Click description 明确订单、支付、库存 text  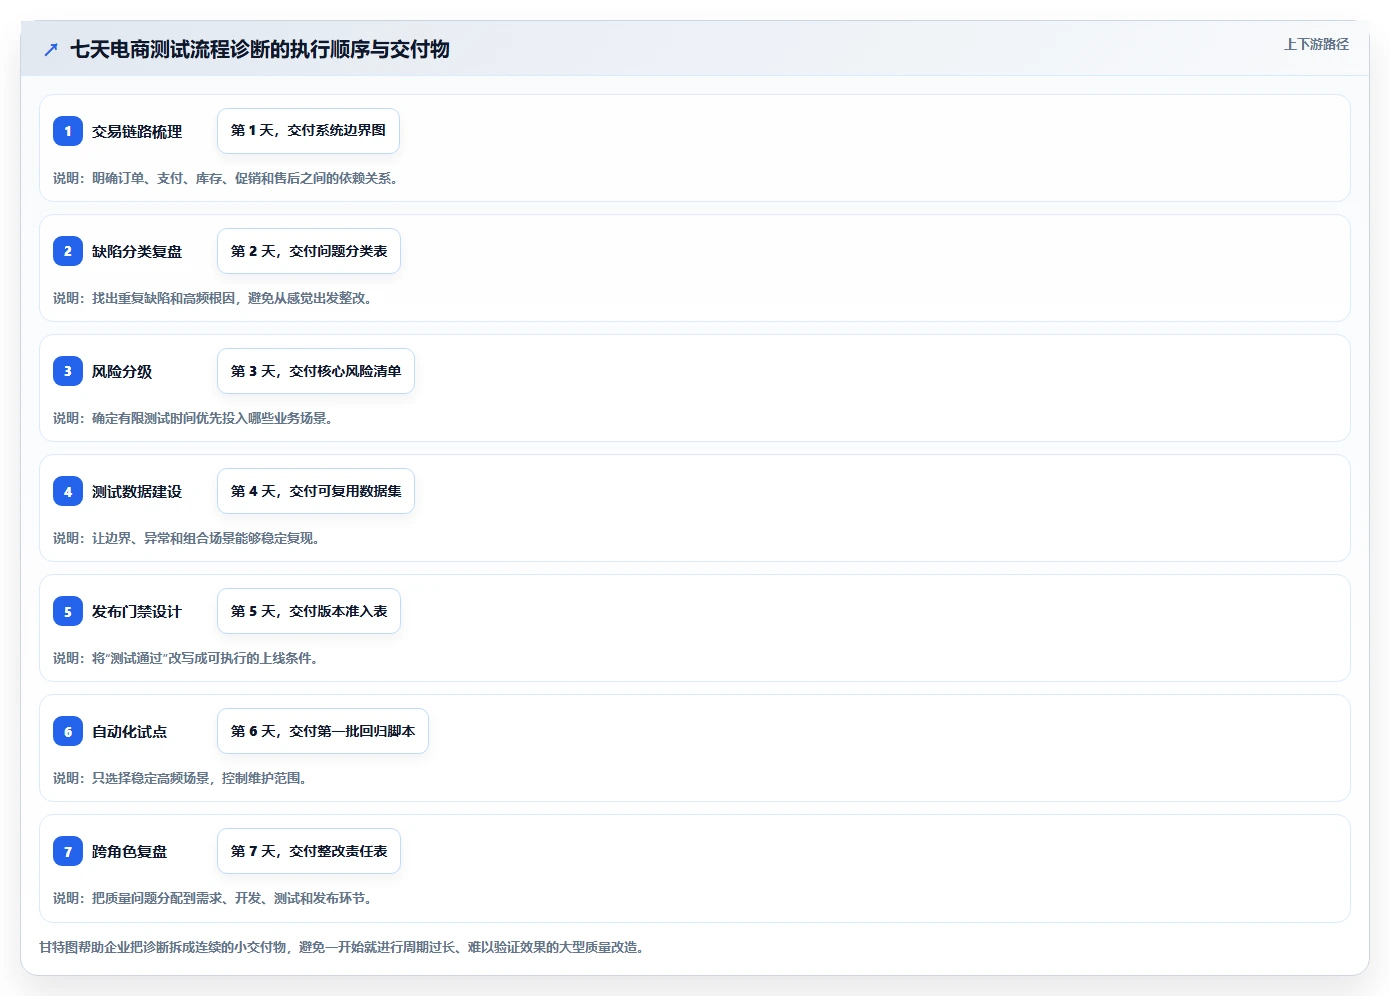(x=227, y=178)
